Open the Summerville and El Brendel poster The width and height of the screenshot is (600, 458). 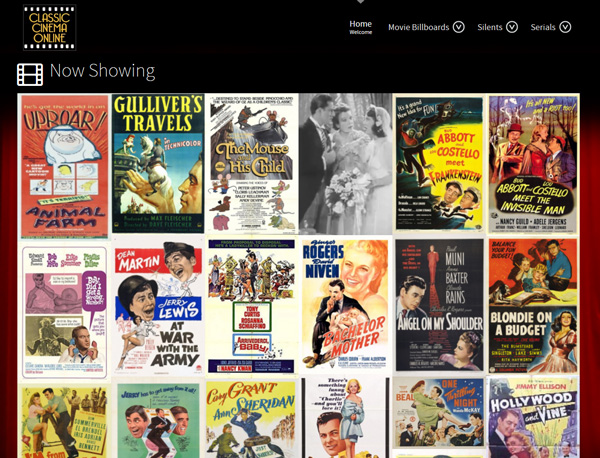point(64,422)
